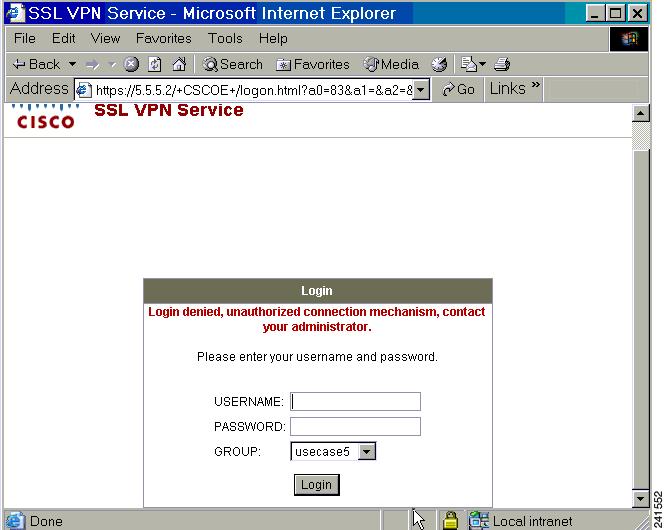Print the page with printer icon
Viewport: 665px width, 530px height.
click(x=502, y=64)
